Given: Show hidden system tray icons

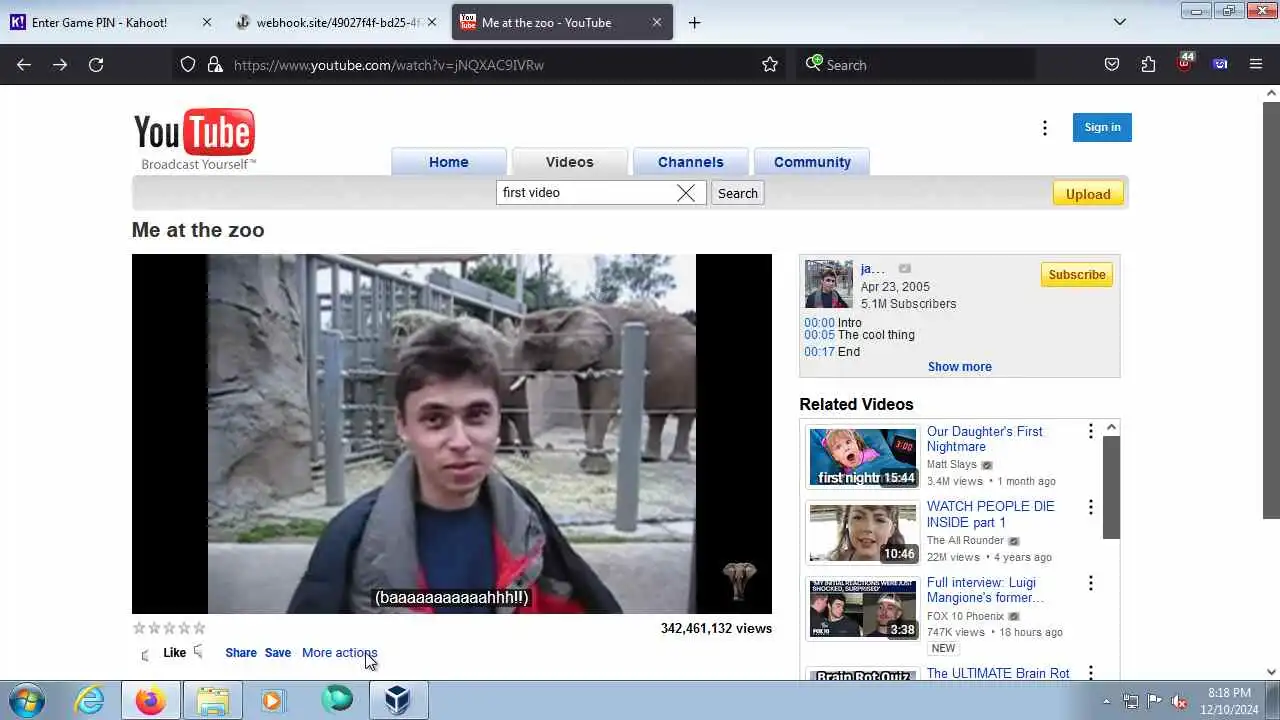Looking at the screenshot, I should coord(1106,701).
